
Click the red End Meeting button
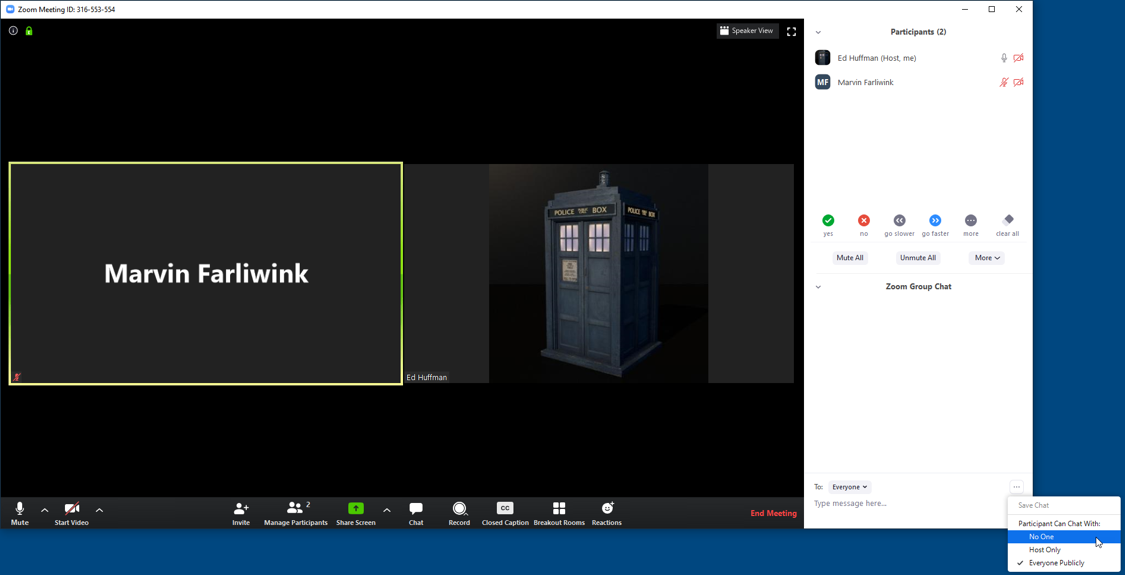[773, 513]
